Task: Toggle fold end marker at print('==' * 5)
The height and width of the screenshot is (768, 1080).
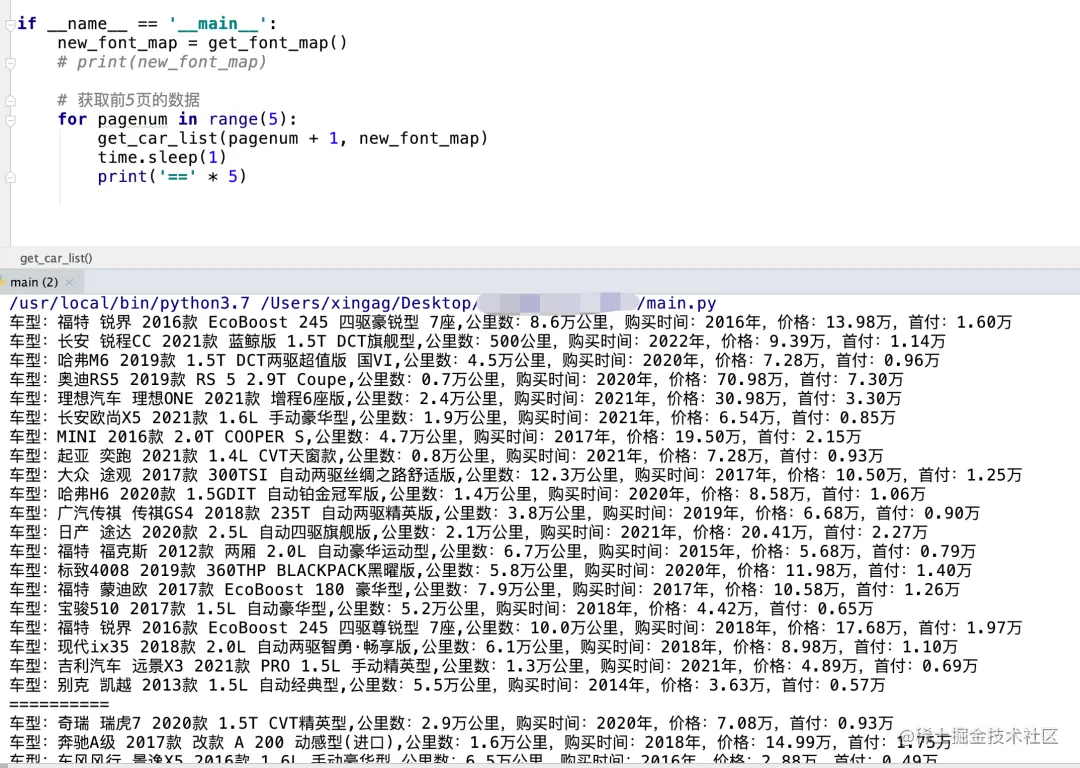Action: 10,177
